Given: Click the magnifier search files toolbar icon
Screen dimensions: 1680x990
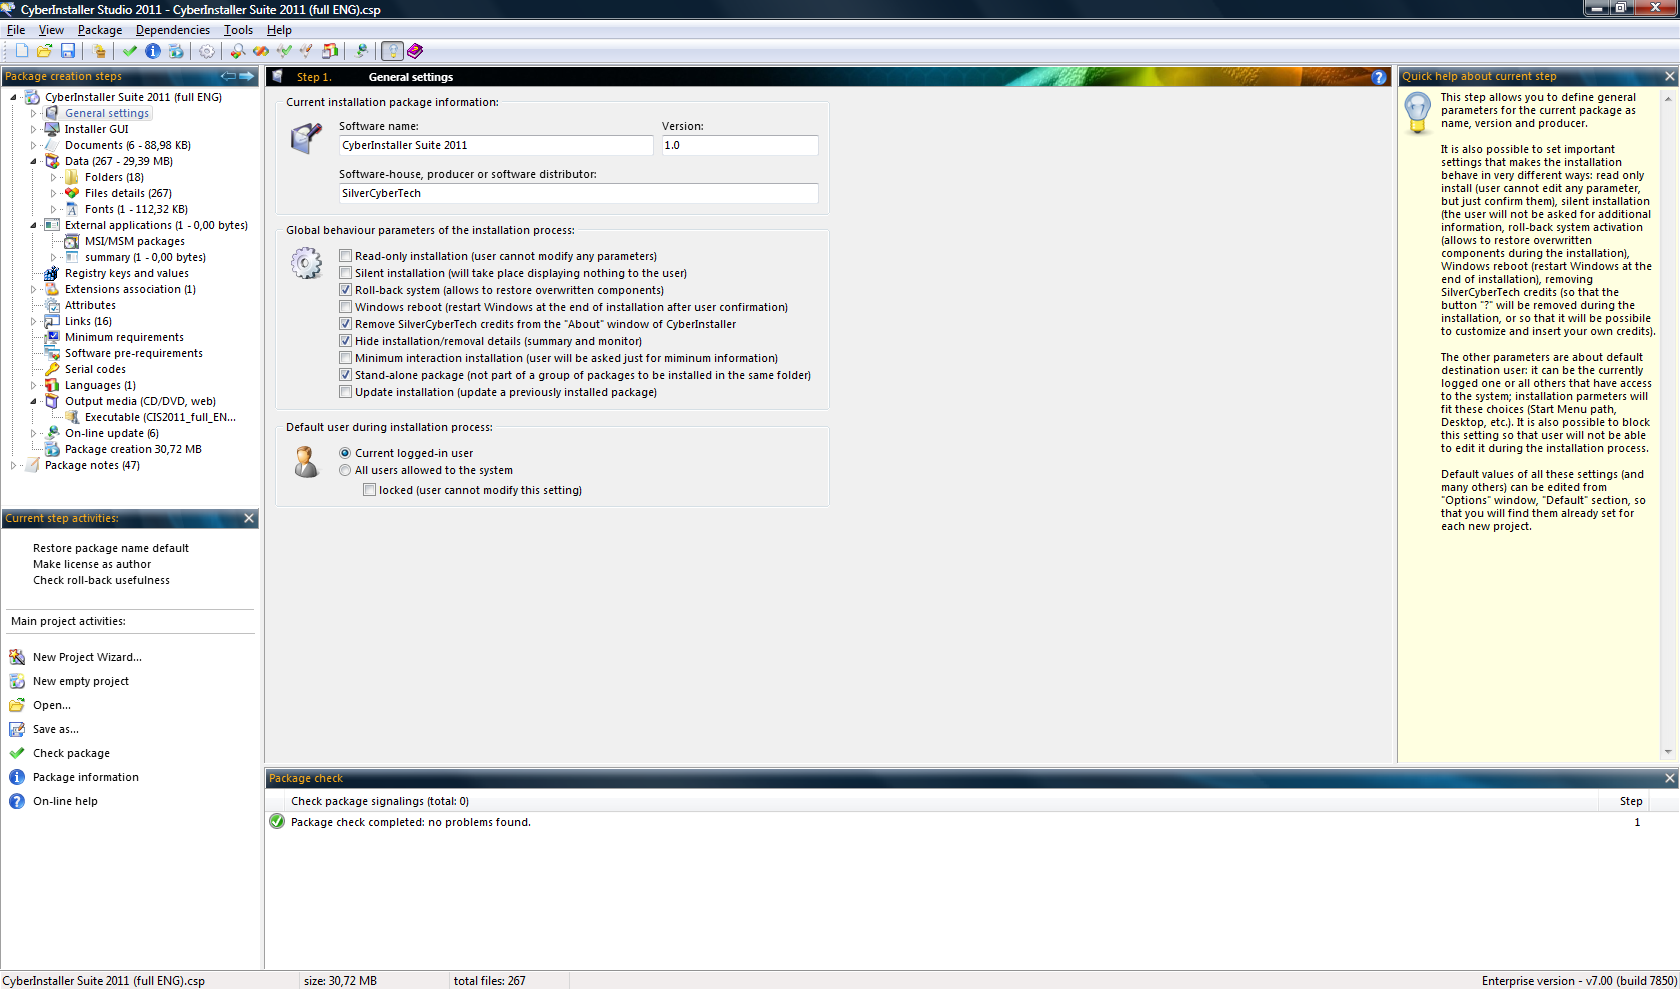Looking at the screenshot, I should (238, 51).
